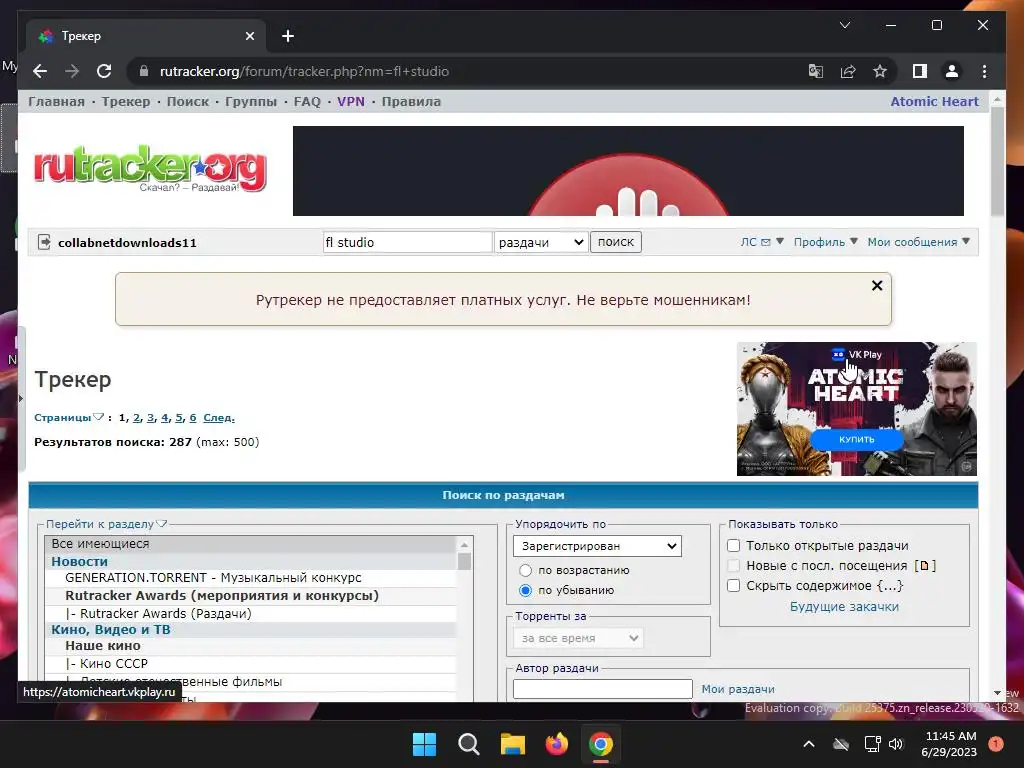Go to results page 6
The height and width of the screenshot is (768, 1024).
coord(193,417)
